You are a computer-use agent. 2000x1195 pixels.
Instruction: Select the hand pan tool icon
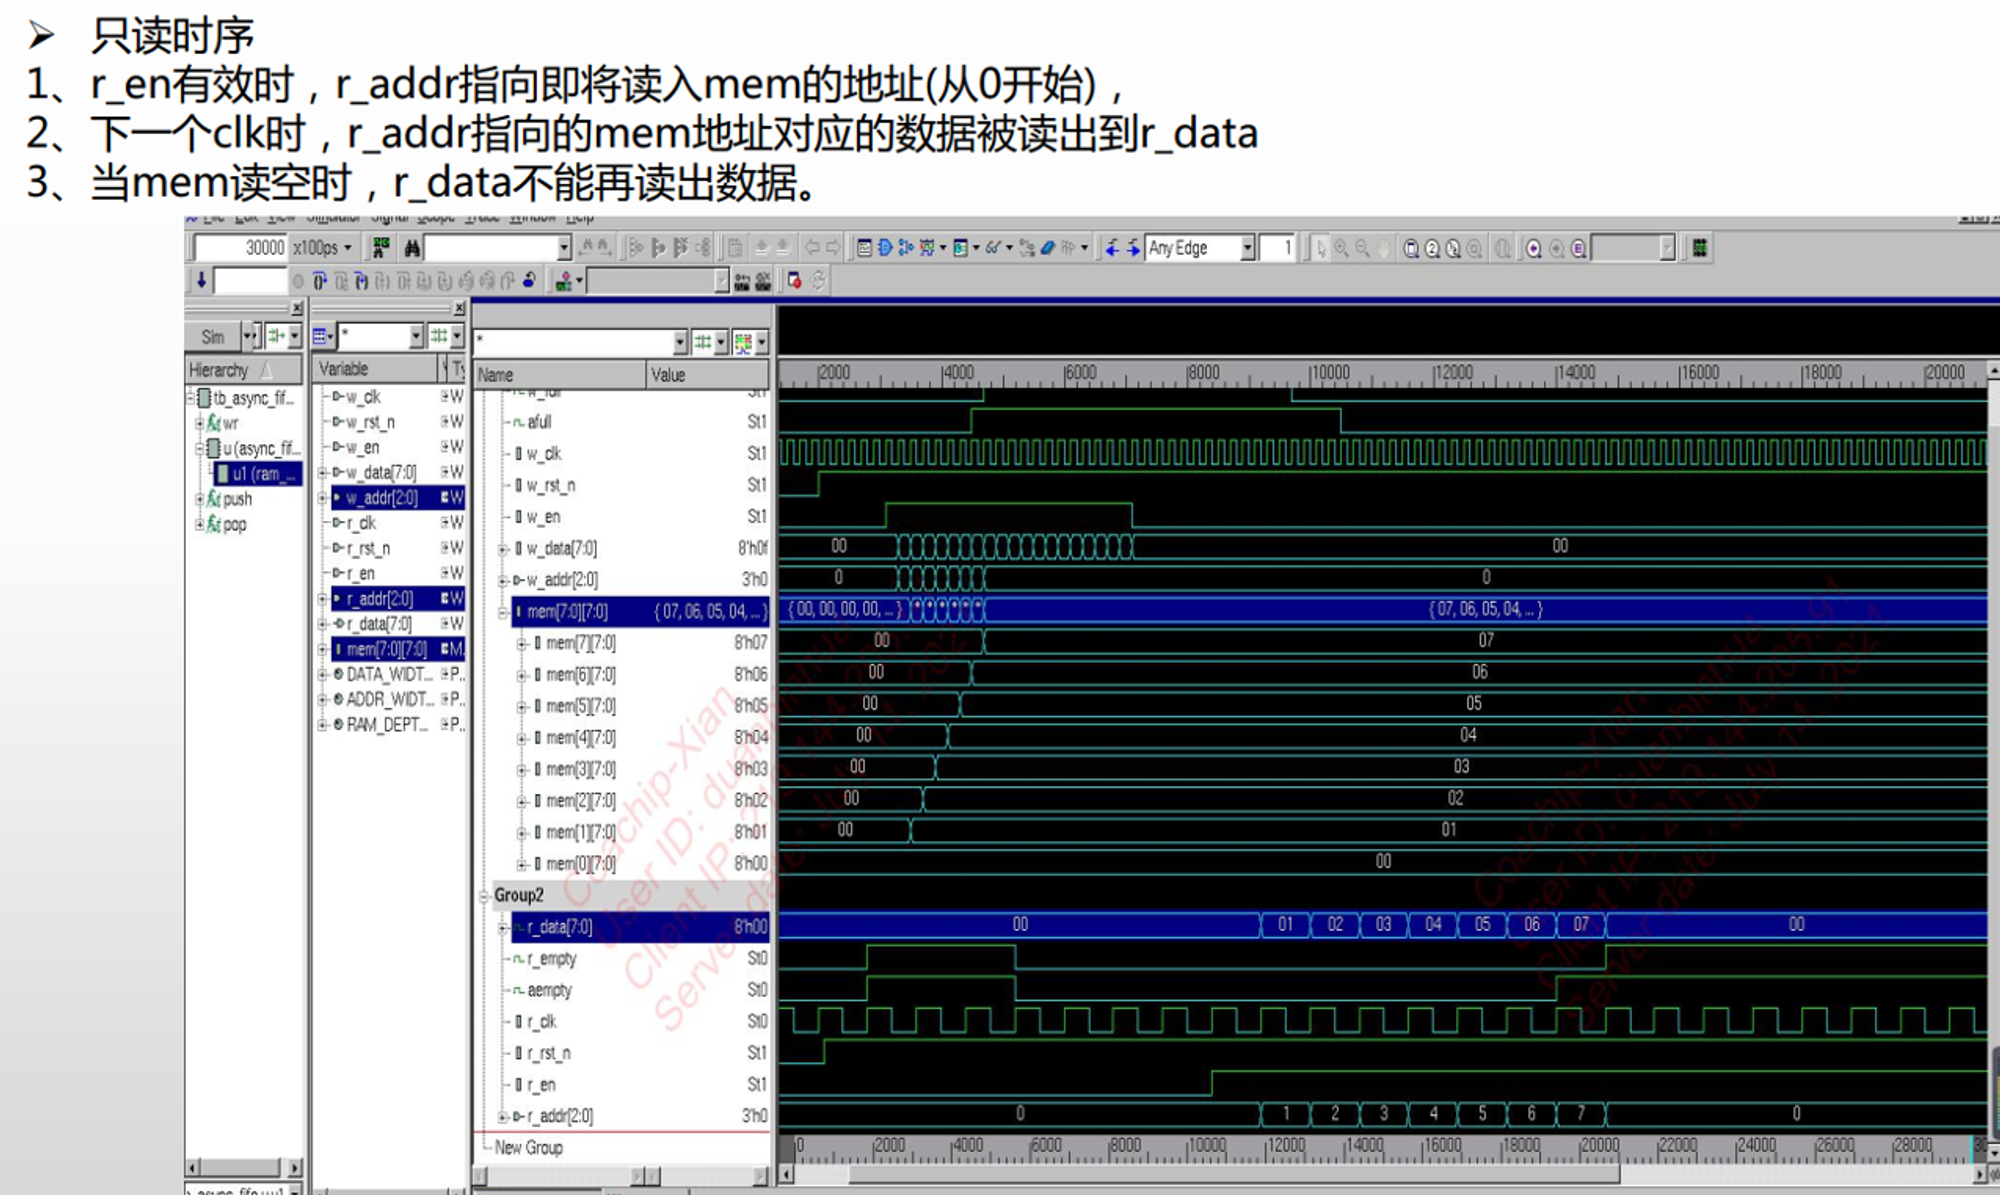(x=1384, y=248)
